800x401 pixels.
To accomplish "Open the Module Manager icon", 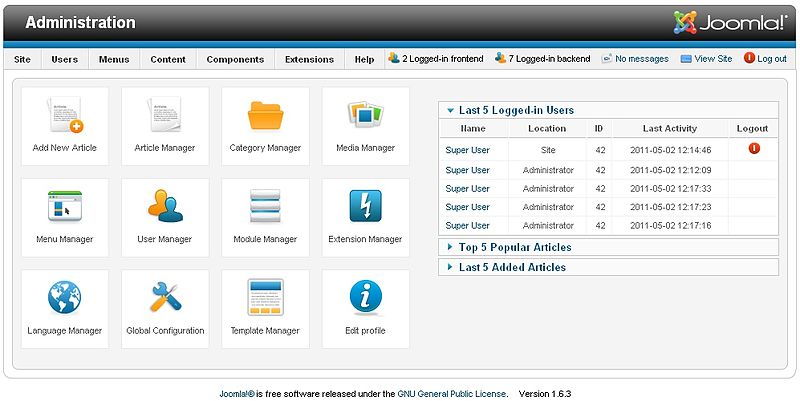I will coord(265,206).
